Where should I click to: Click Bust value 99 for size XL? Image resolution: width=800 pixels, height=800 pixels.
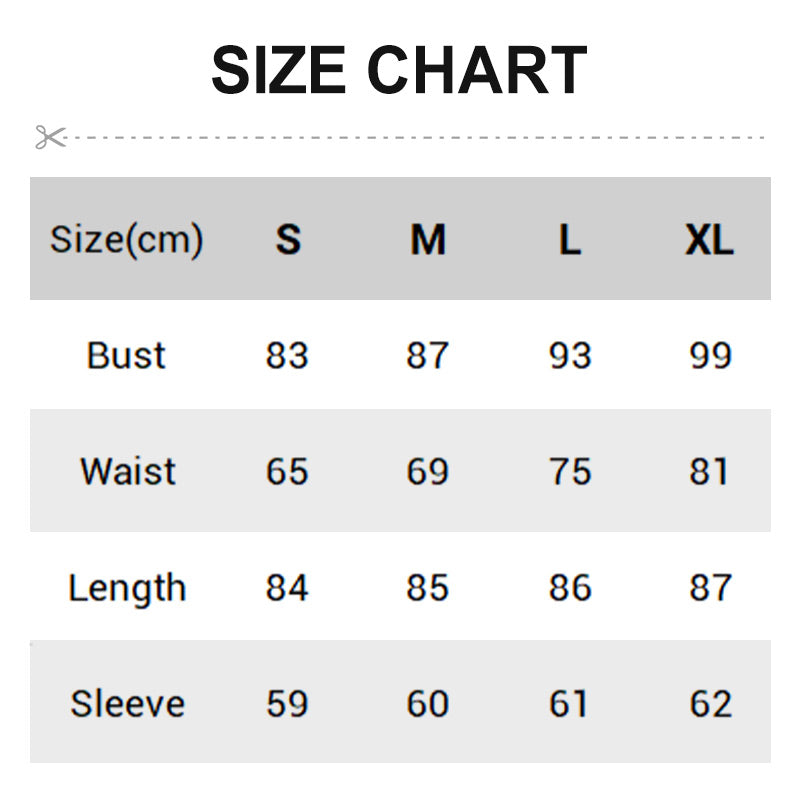710,356
